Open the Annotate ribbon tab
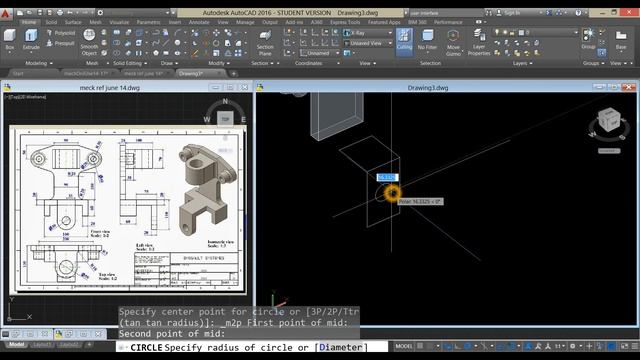640x360 pixels. pos(199,22)
